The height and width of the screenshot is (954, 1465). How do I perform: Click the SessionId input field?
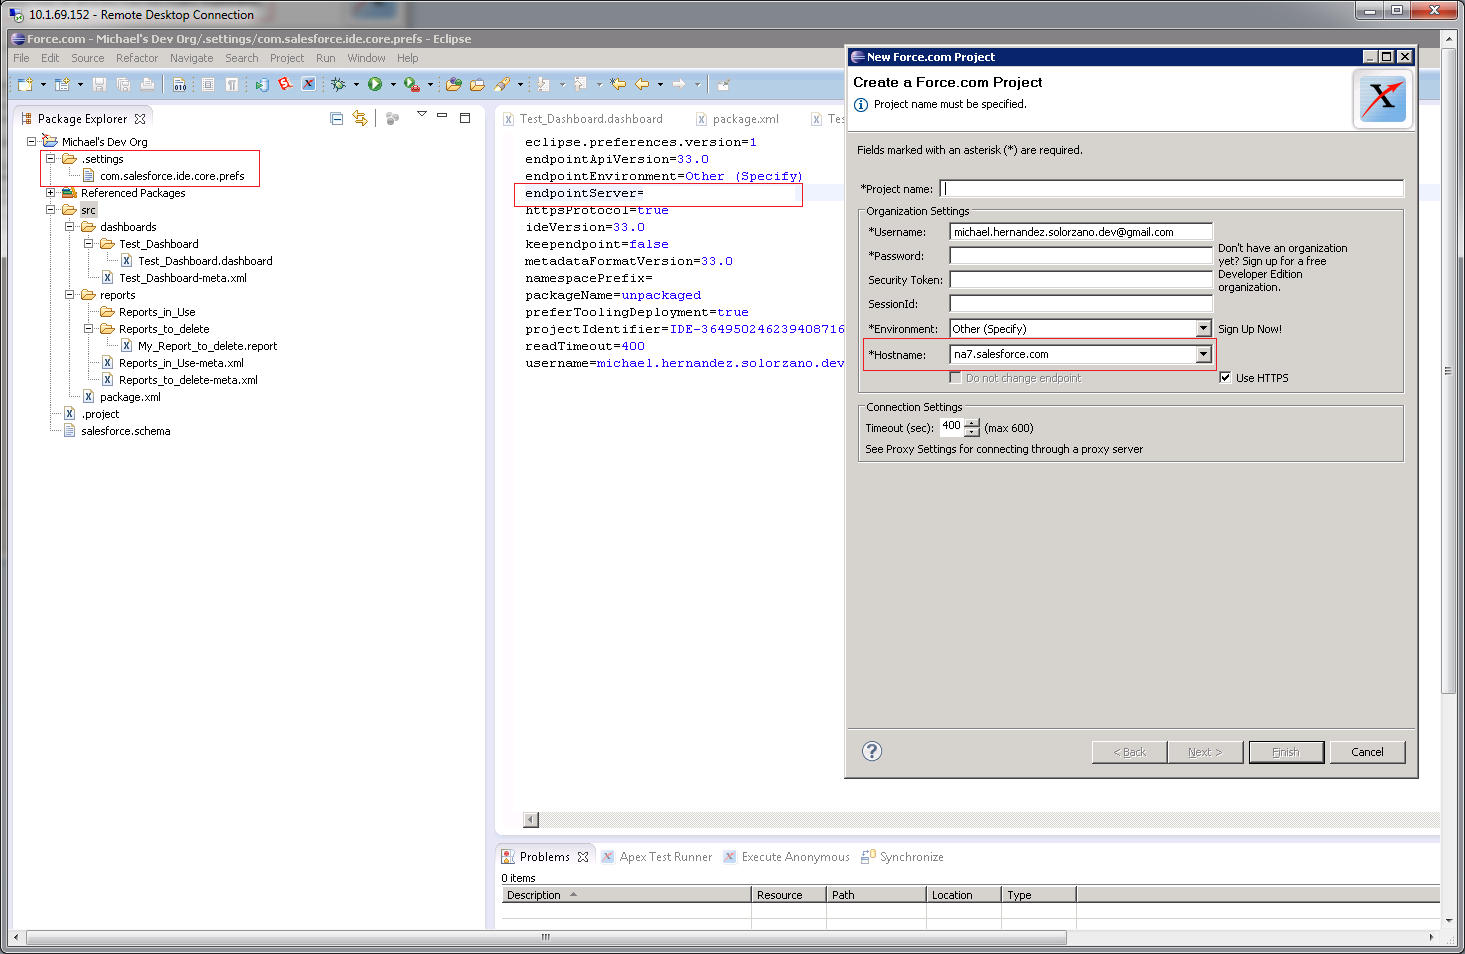tap(1081, 304)
